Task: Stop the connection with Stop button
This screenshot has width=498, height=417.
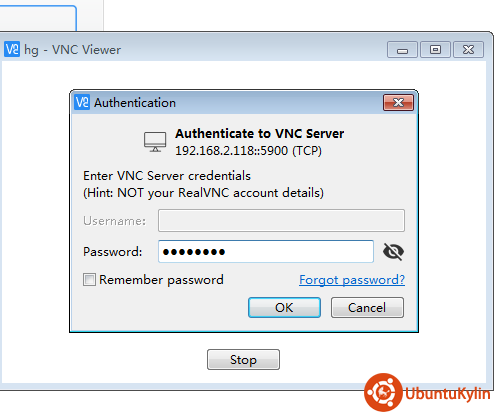Action: [x=243, y=359]
